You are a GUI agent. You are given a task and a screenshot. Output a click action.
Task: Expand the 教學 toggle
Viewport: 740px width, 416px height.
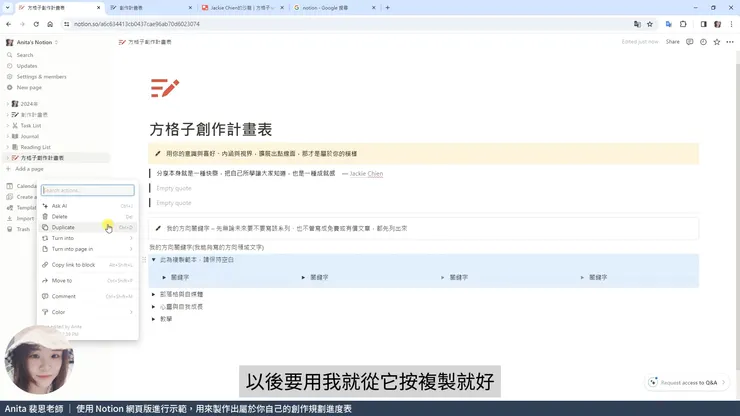point(153,319)
